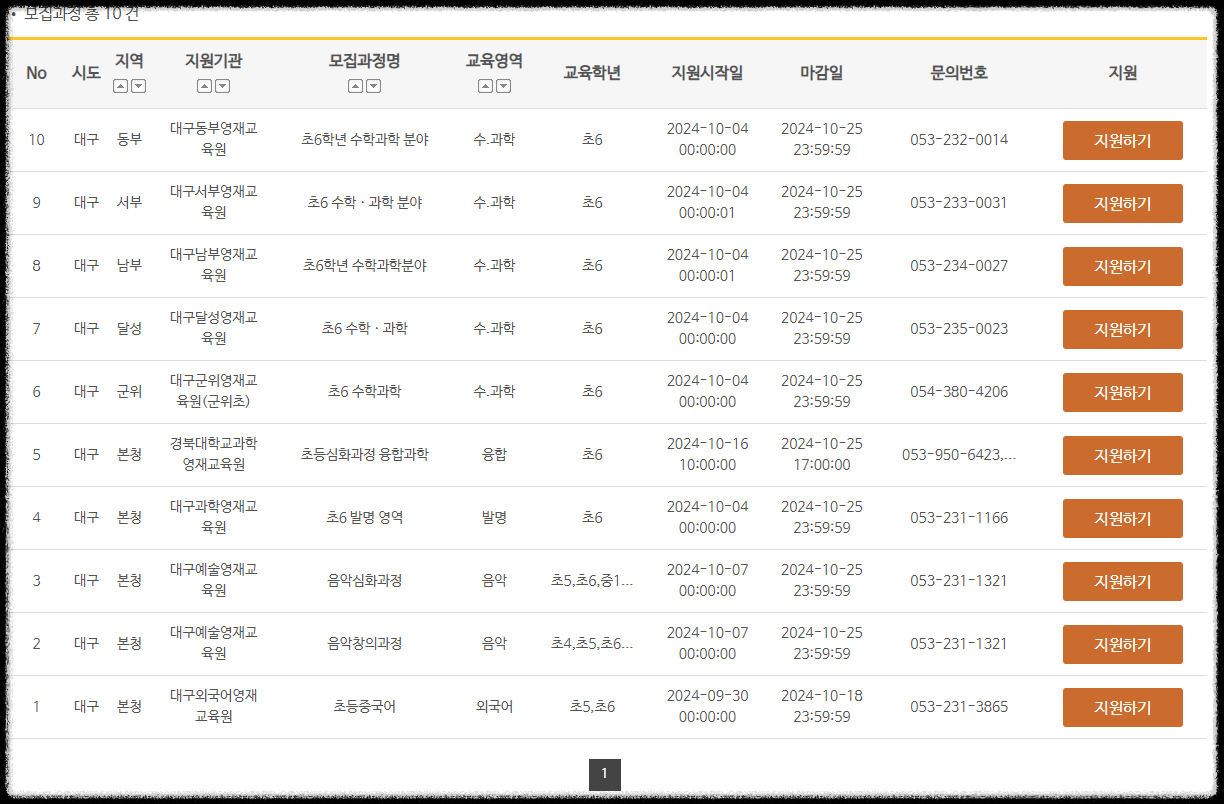
Task: Sort 지역 column in ascending order
Action: coord(121,87)
